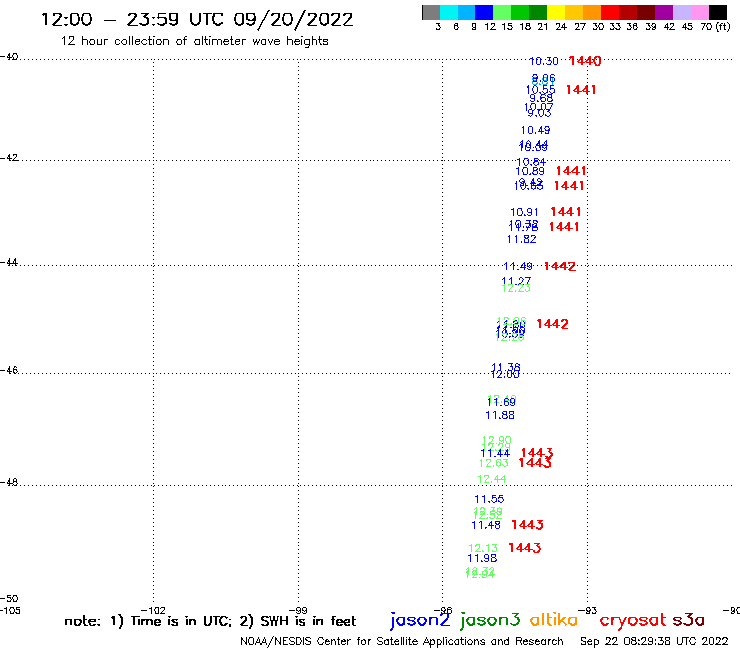Select the pink swatch in the color scale

point(700,12)
